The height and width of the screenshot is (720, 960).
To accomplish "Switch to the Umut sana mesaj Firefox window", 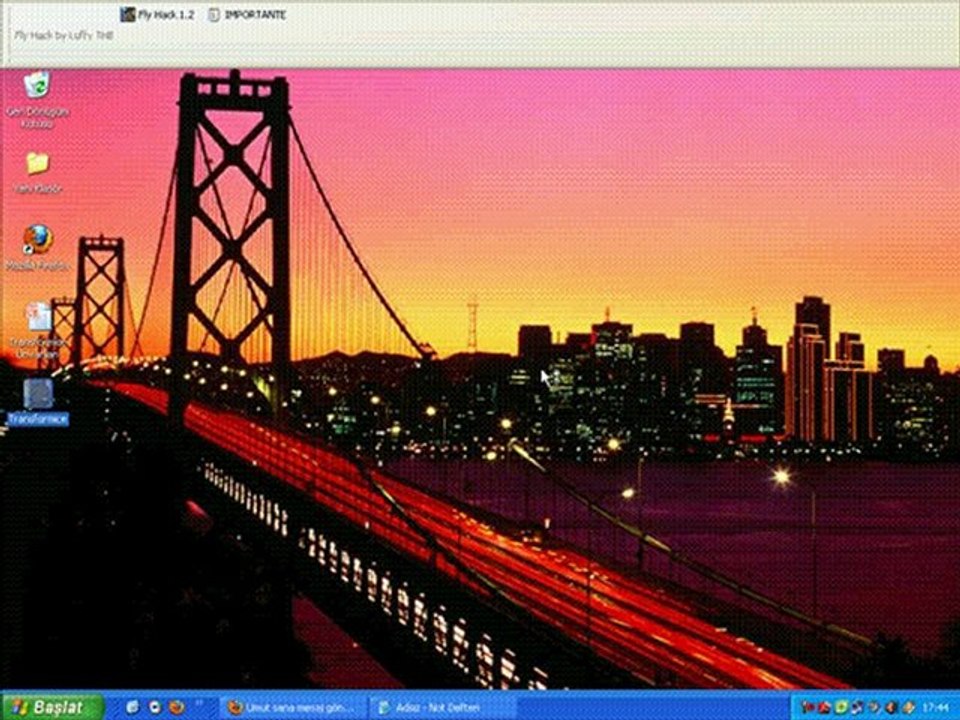I will click(x=292, y=708).
